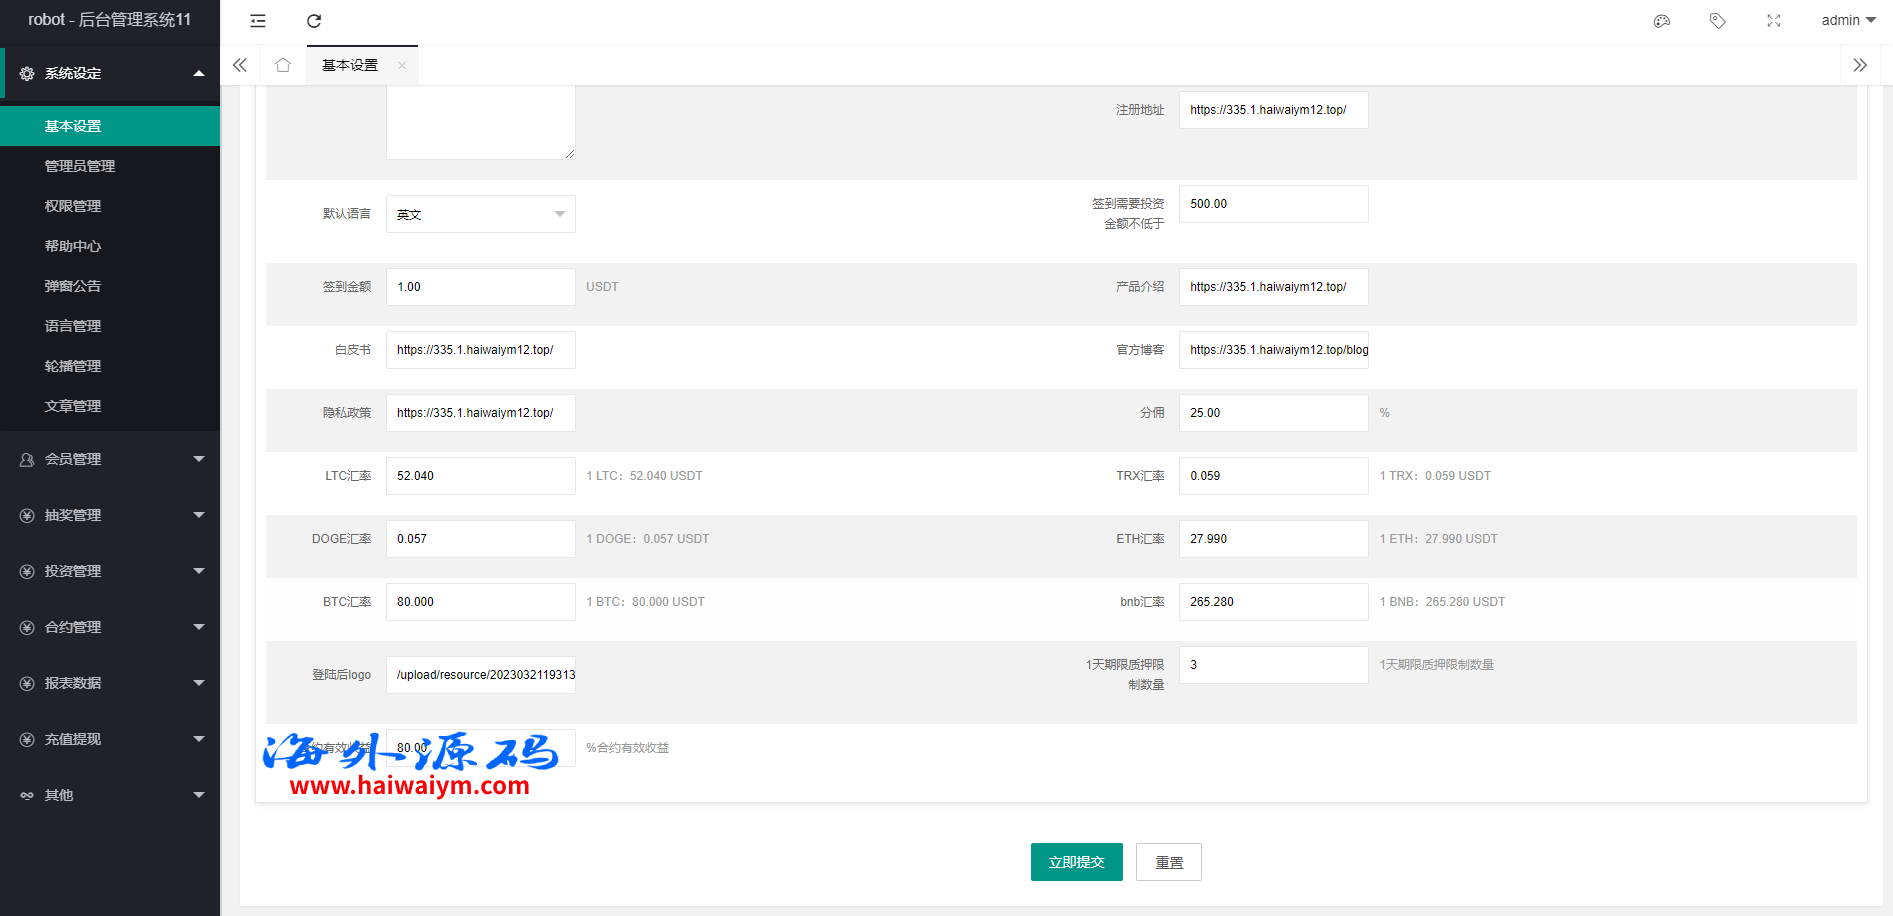The height and width of the screenshot is (916, 1893).
Task: Click the 立即提交 submit button
Action: pyautogui.click(x=1076, y=862)
